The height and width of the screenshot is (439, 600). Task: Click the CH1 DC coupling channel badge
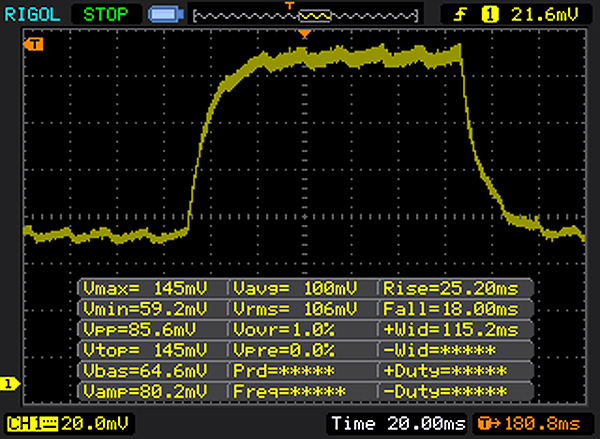(x=32, y=424)
